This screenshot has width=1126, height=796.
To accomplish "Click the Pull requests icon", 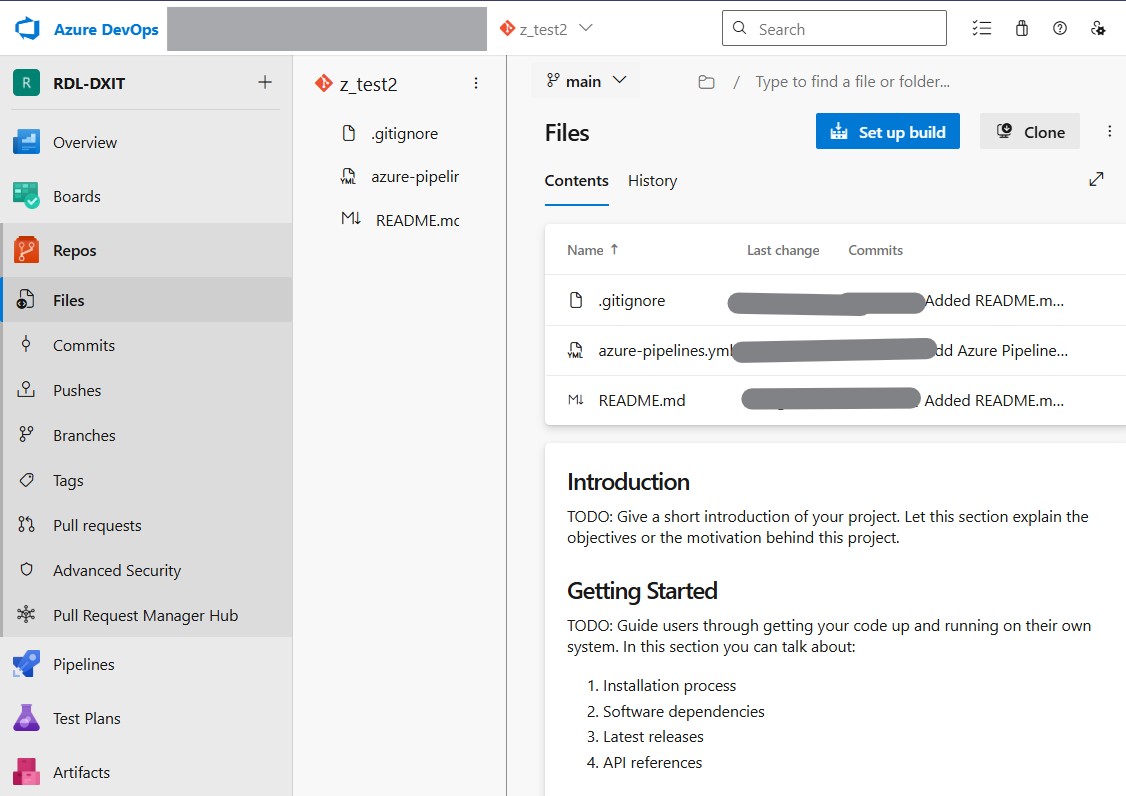I will (x=26, y=525).
